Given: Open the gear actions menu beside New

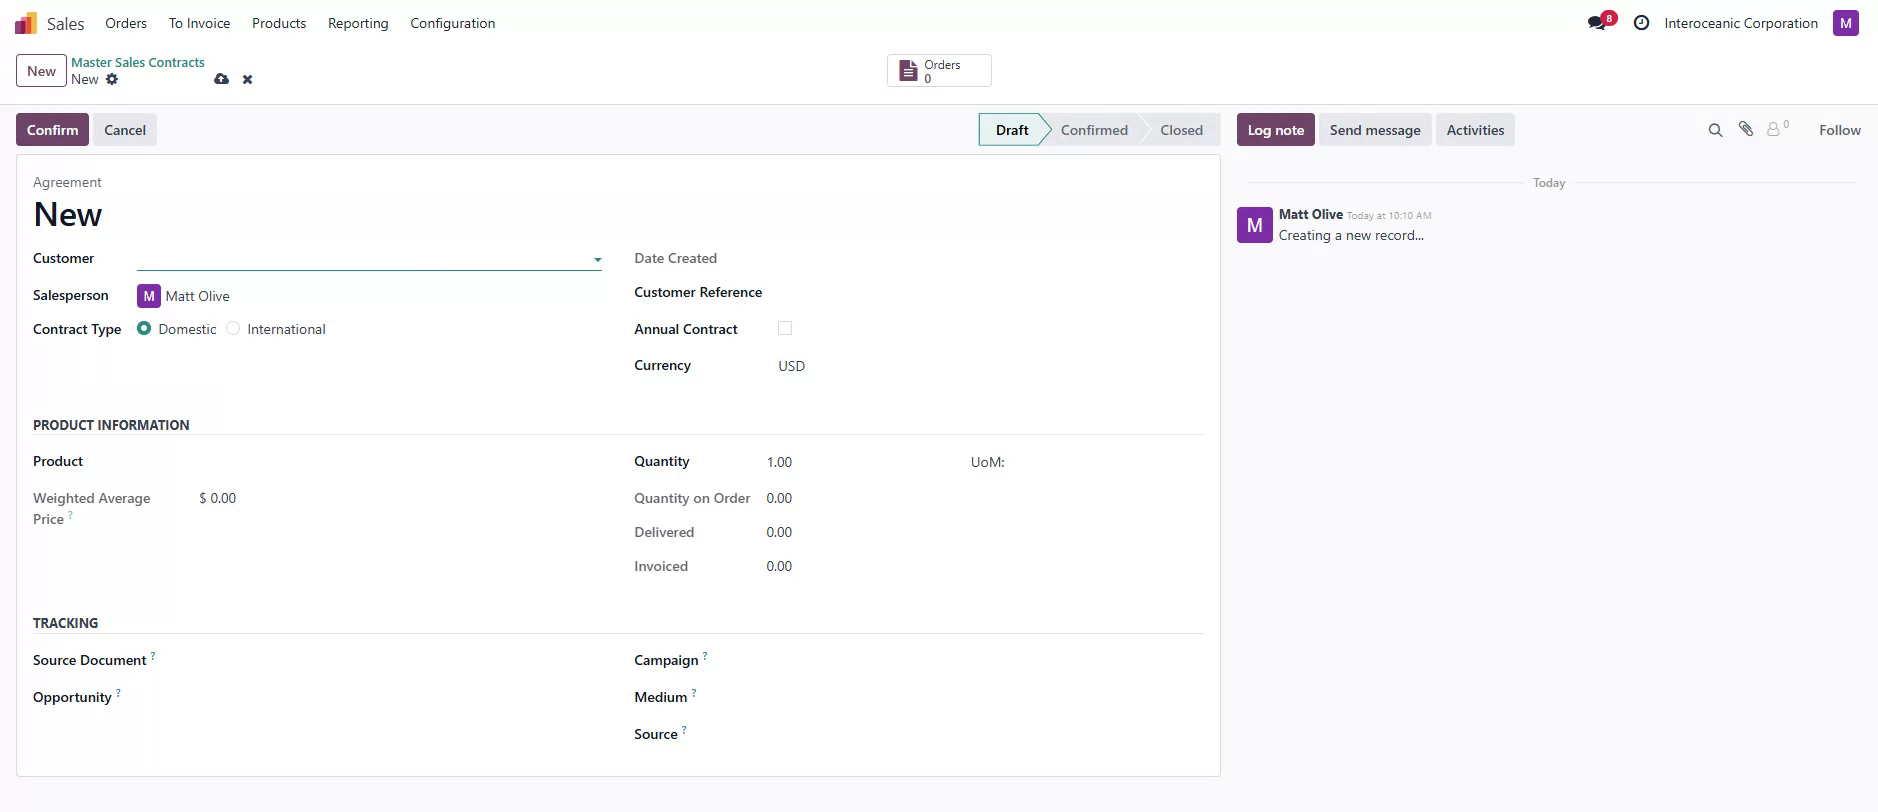Looking at the screenshot, I should click(x=112, y=79).
